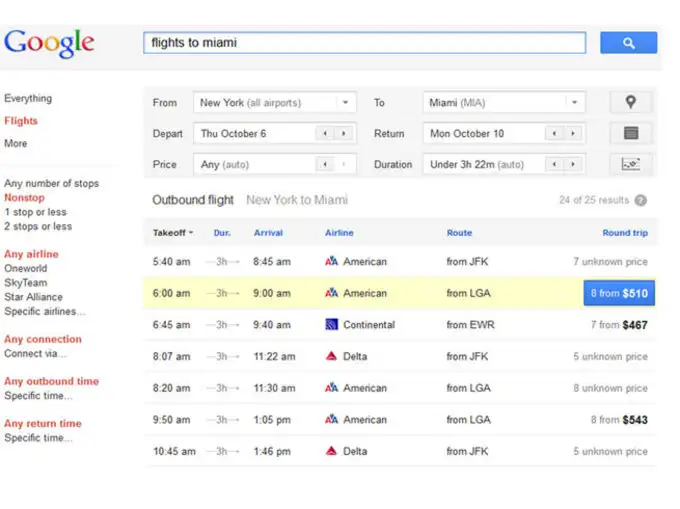Image resolution: width=680 pixels, height=509 pixels.
Task: Open the More search categories
Action: (x=16, y=144)
